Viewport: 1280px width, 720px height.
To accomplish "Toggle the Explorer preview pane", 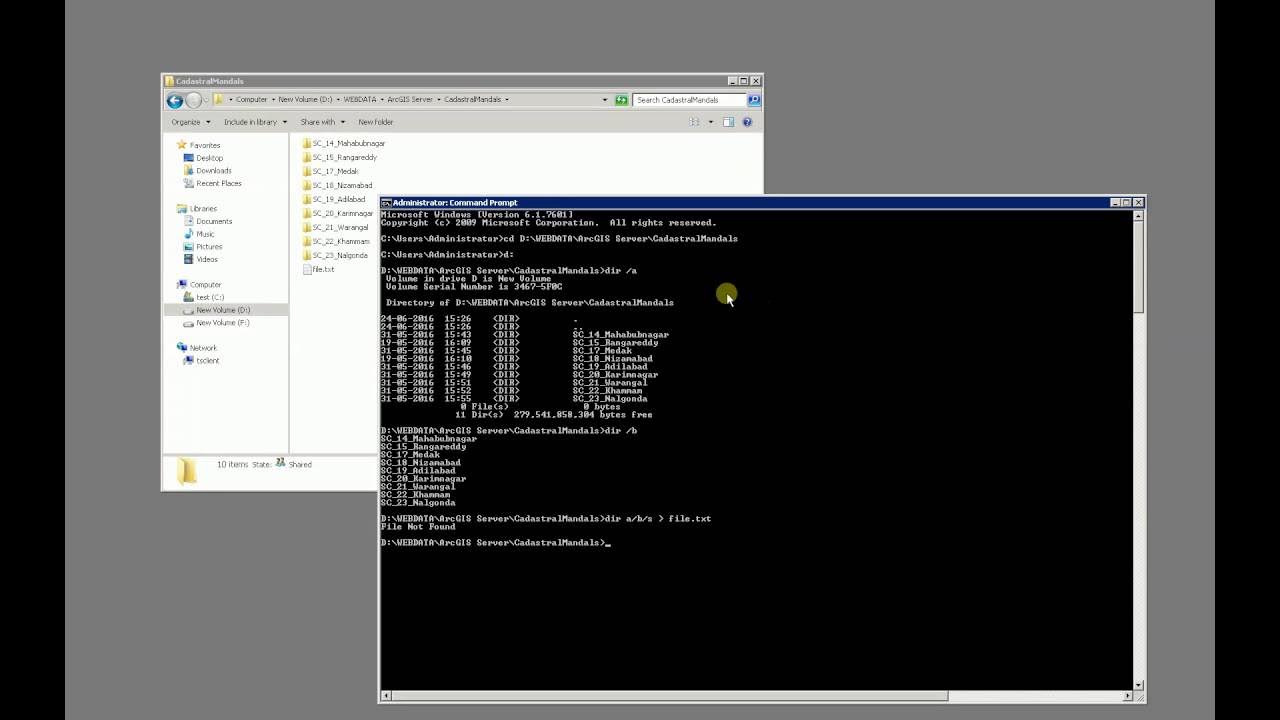I will pos(728,122).
